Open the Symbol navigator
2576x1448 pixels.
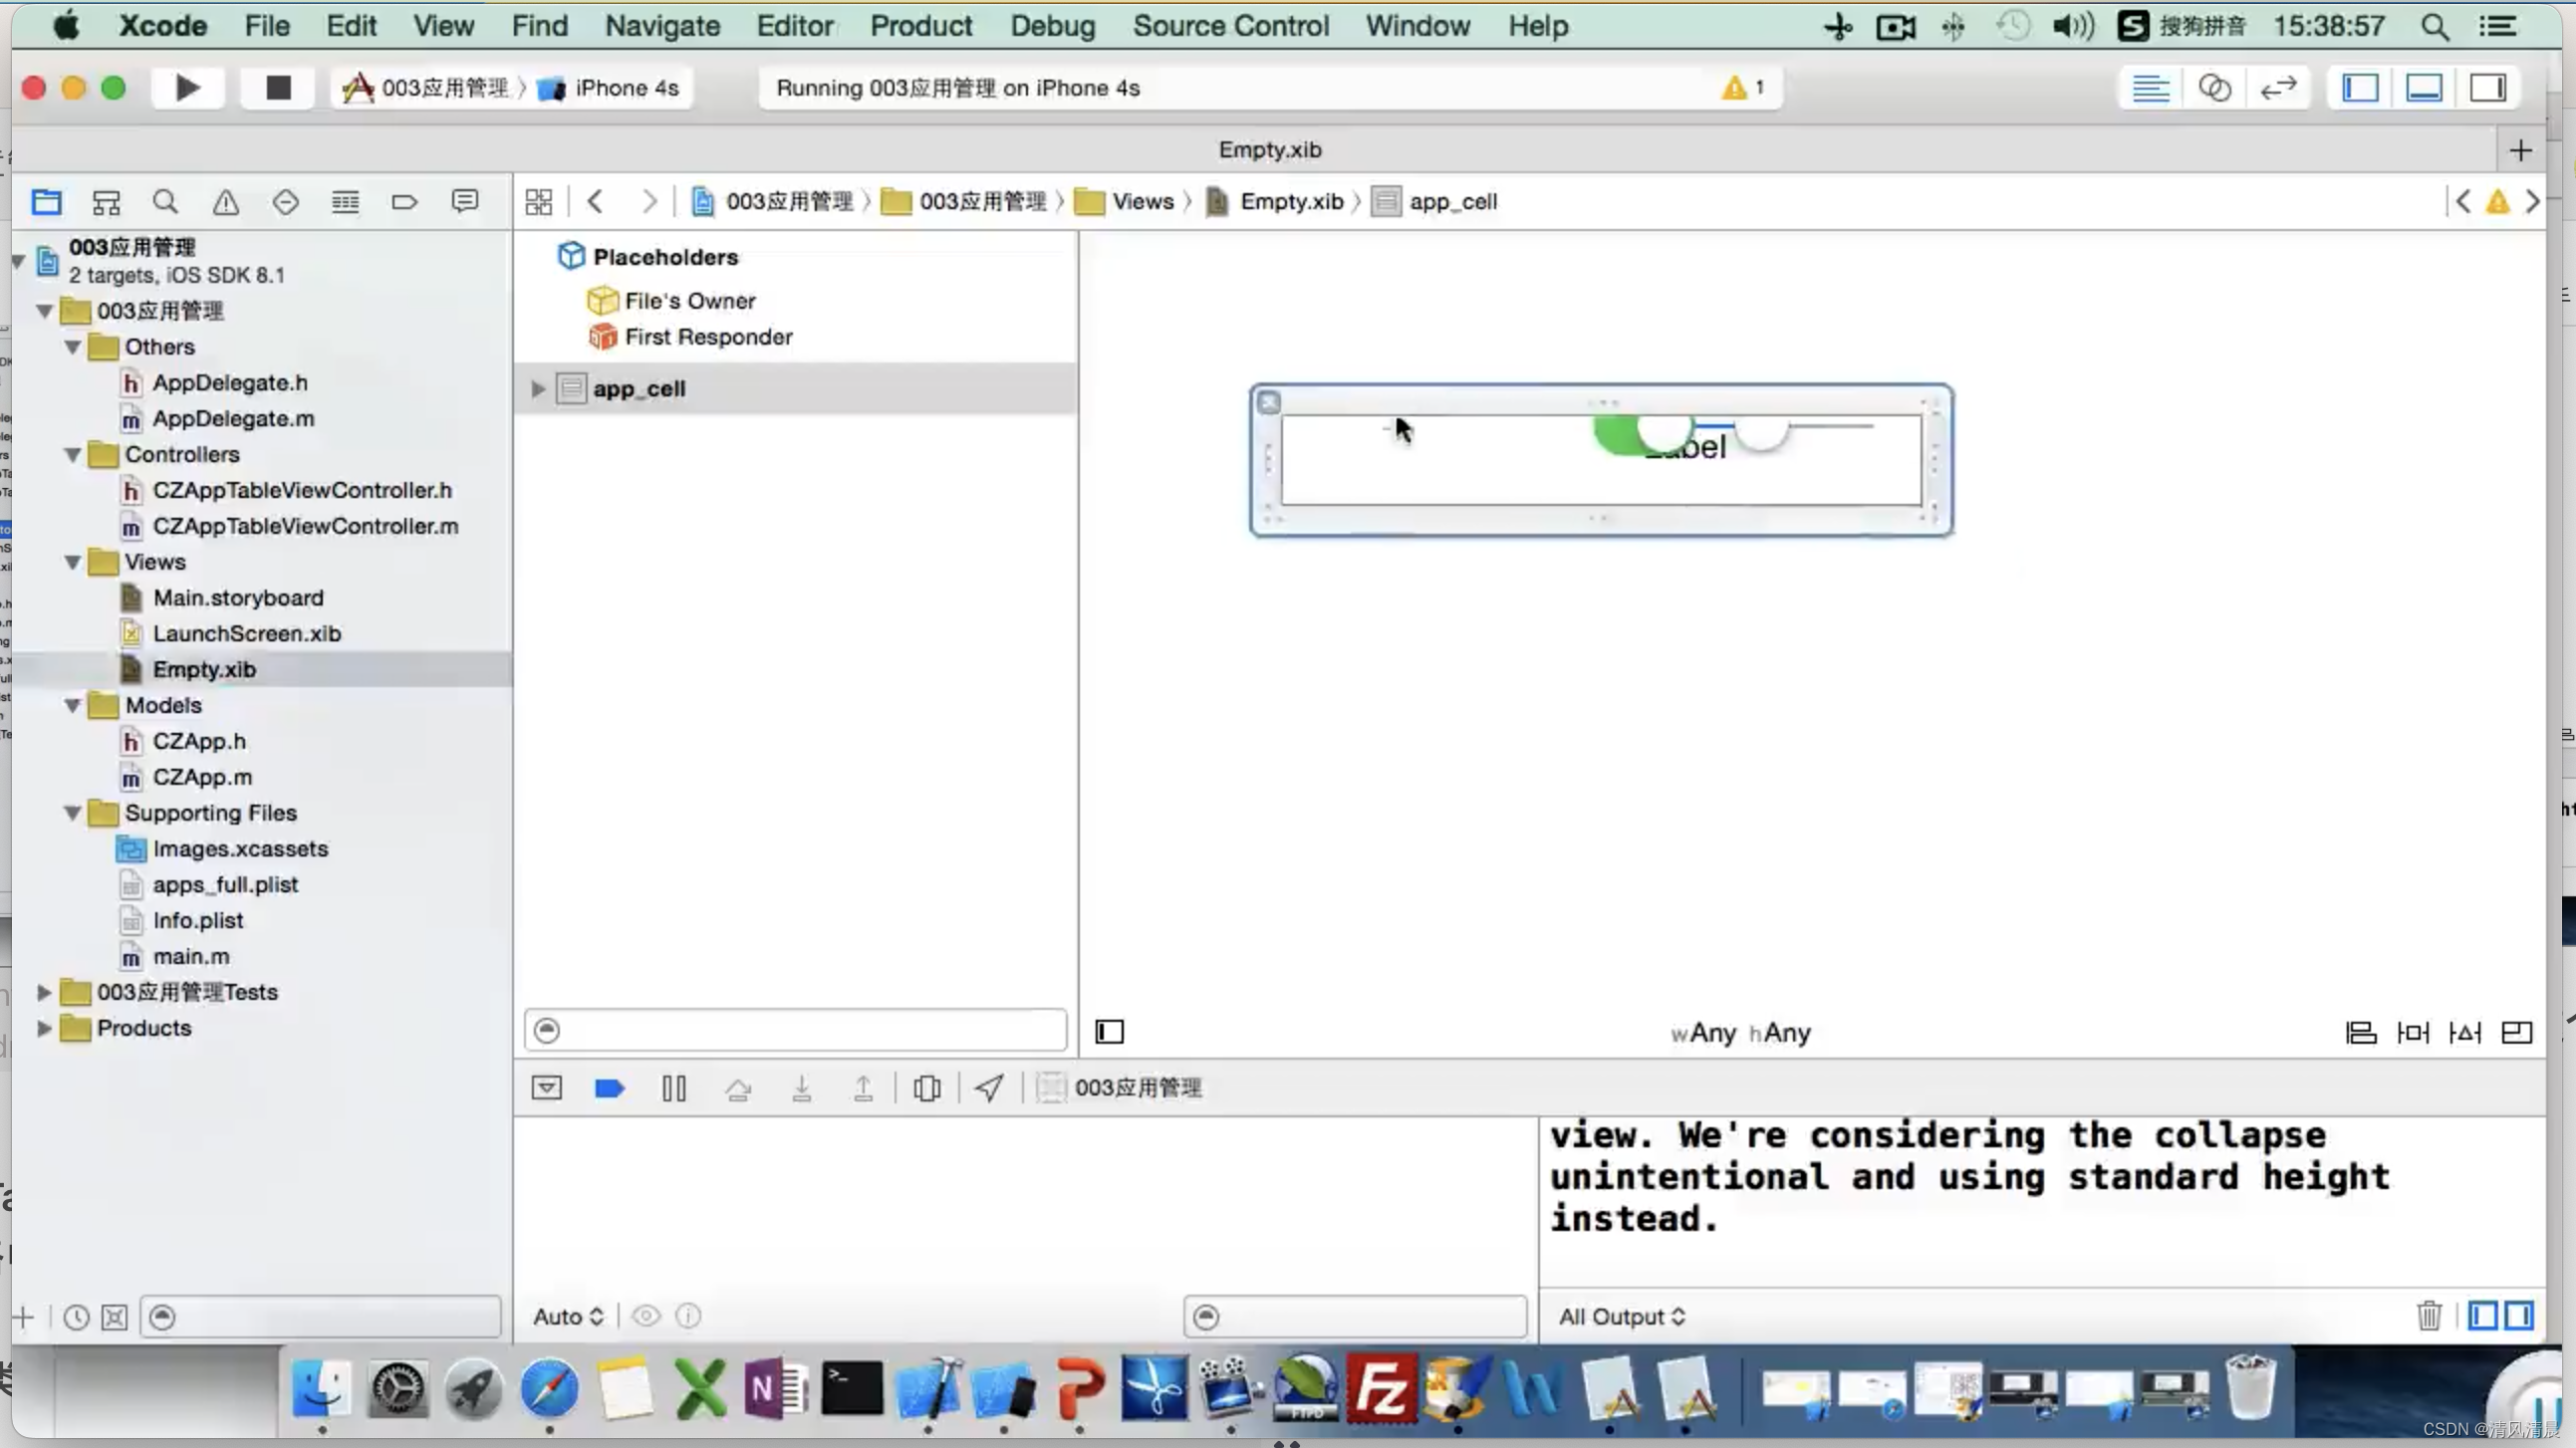(106, 202)
